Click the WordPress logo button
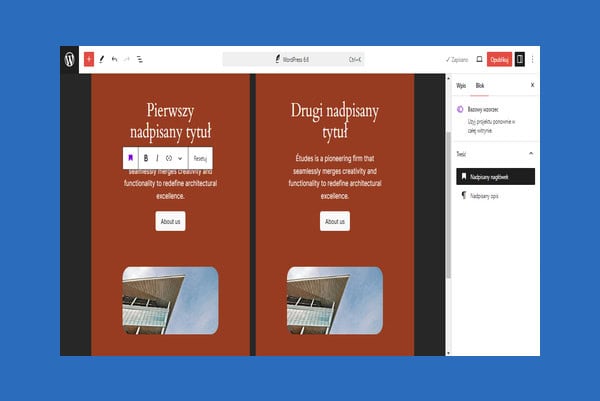The width and height of the screenshot is (600, 401). tap(69, 59)
